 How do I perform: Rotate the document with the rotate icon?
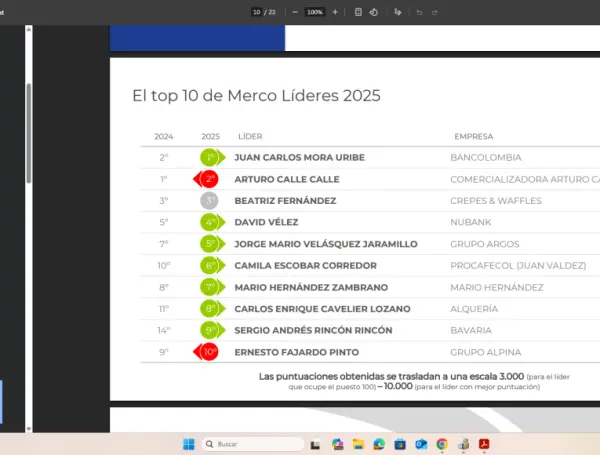374,12
